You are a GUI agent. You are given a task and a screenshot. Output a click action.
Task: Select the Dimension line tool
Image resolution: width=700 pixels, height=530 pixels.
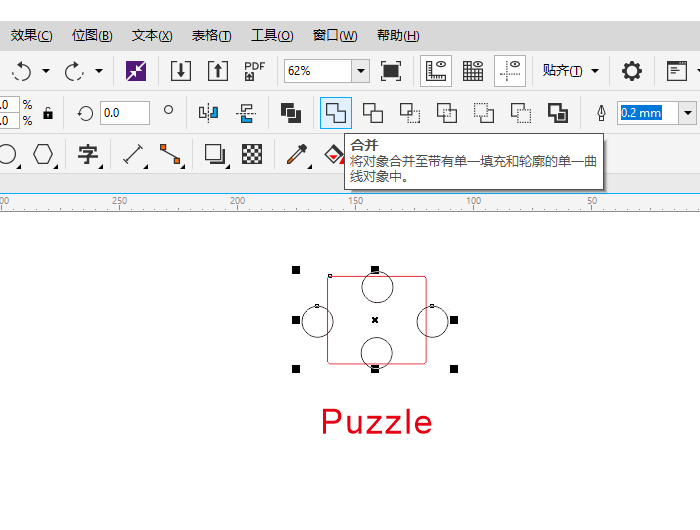(133, 154)
